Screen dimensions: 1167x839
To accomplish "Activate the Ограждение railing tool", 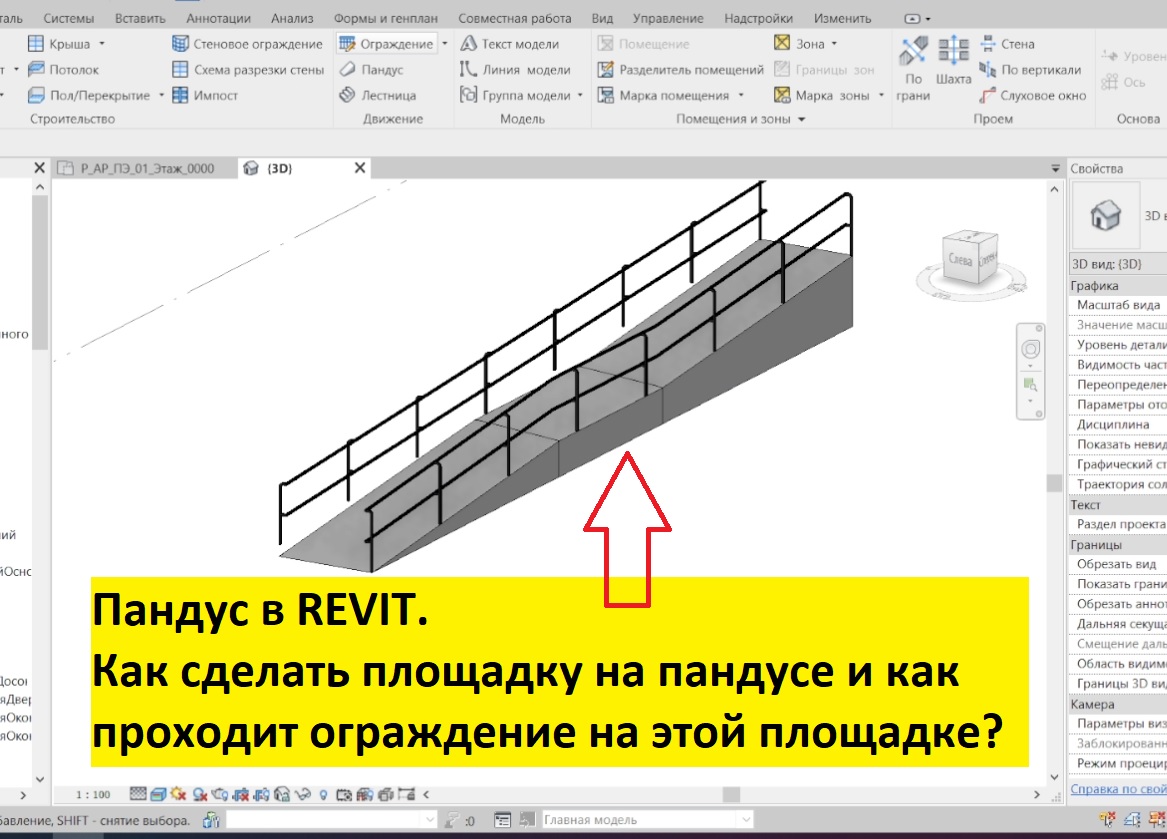I will [386, 44].
